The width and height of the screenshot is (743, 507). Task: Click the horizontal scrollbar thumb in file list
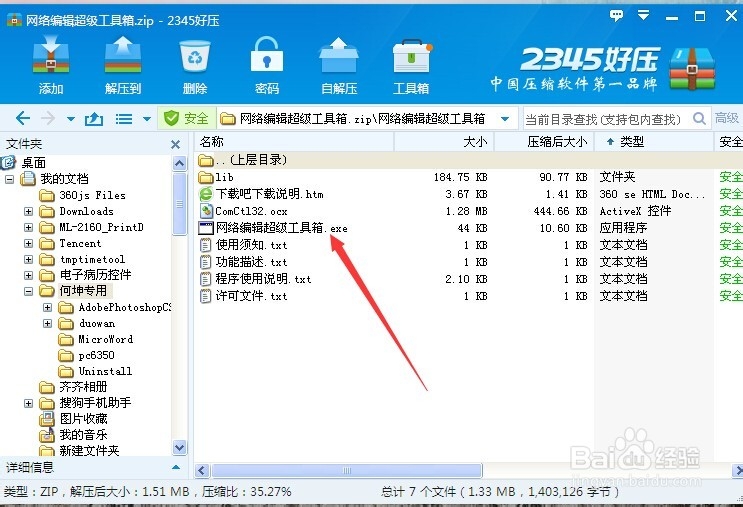click(347, 471)
